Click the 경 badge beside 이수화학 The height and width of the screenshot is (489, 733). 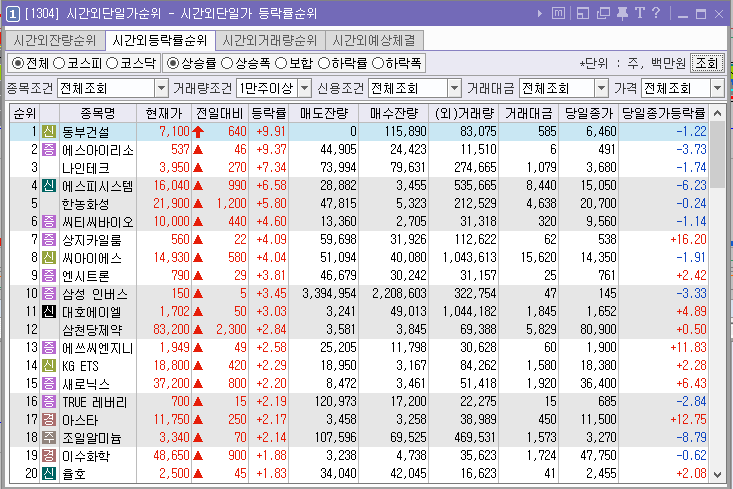pos(49,456)
